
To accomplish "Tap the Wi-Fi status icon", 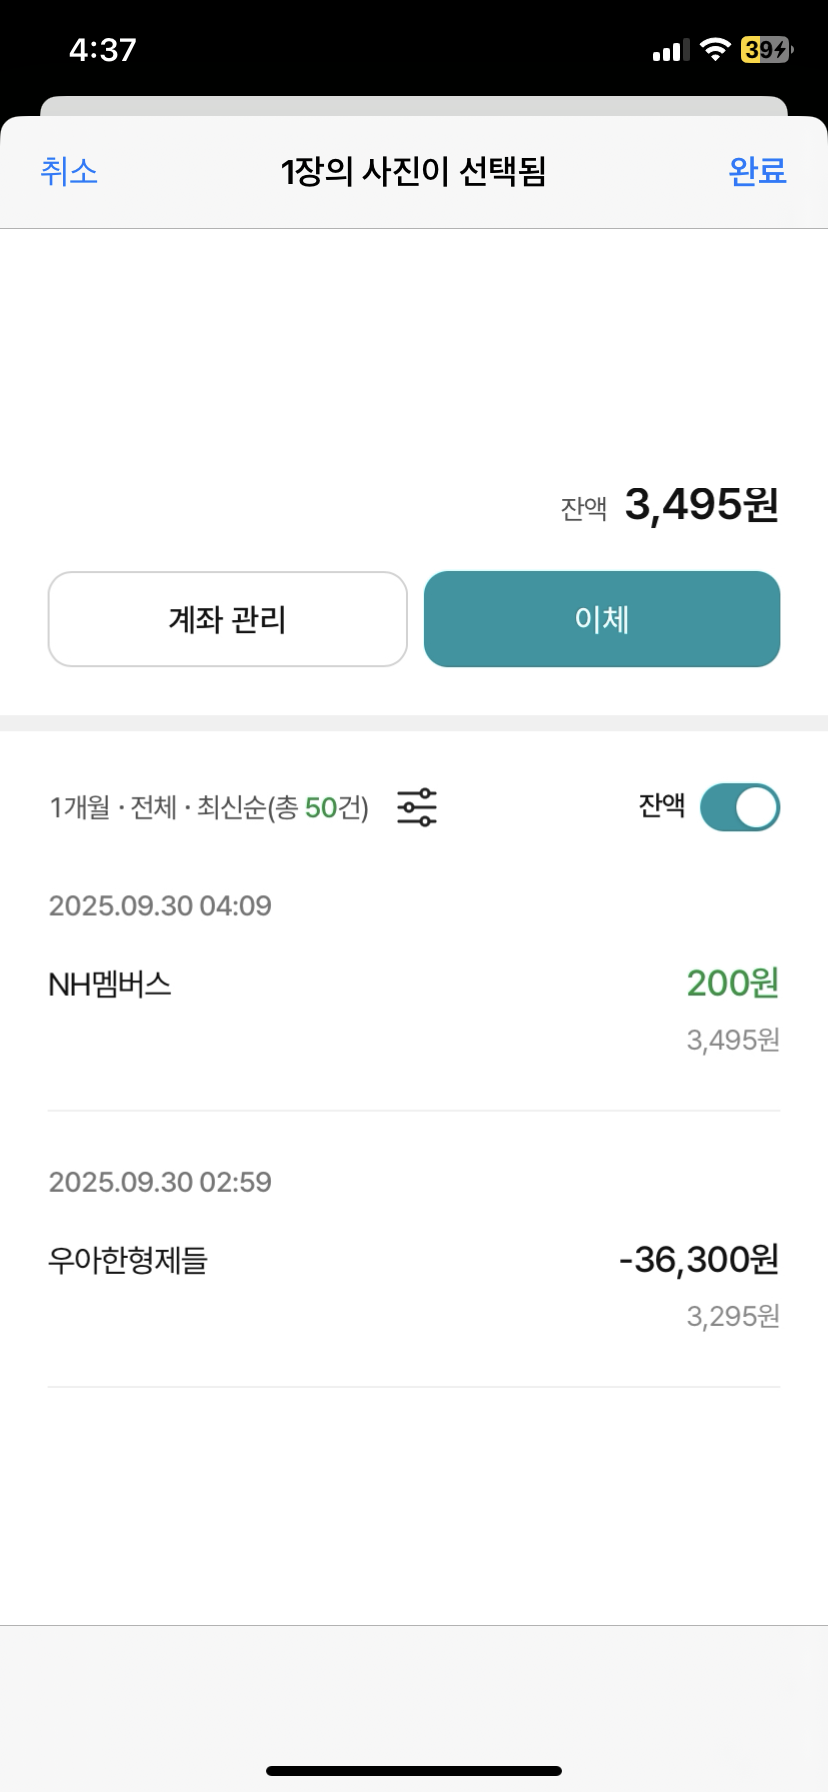I will (x=715, y=50).
